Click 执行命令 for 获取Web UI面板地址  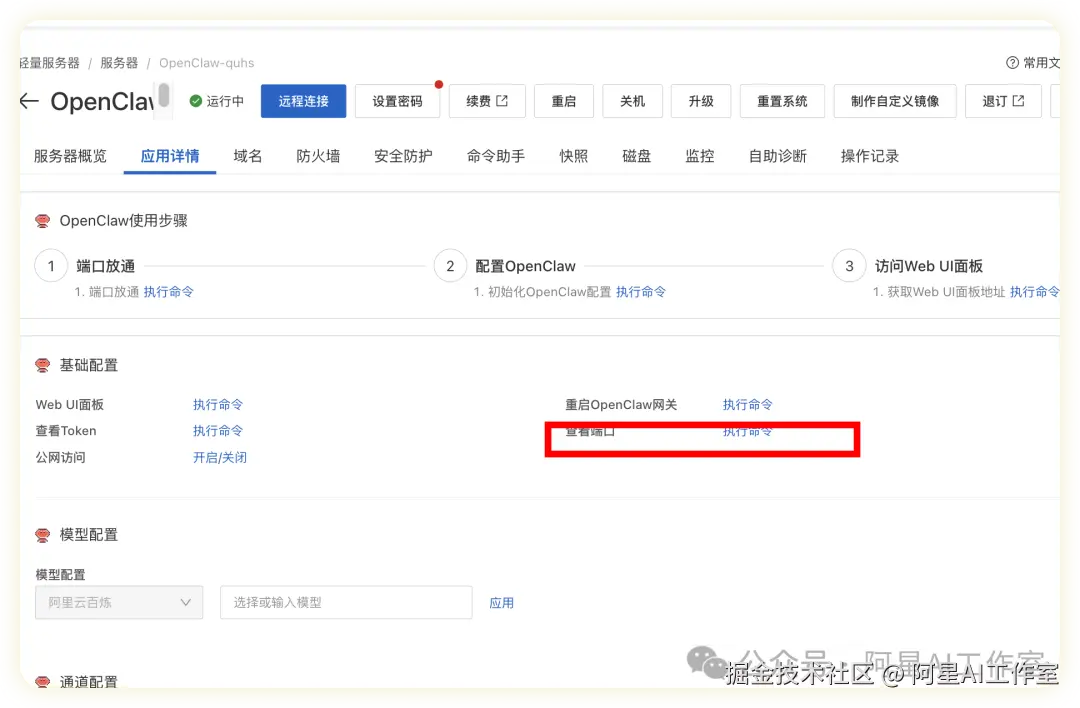point(1035,292)
